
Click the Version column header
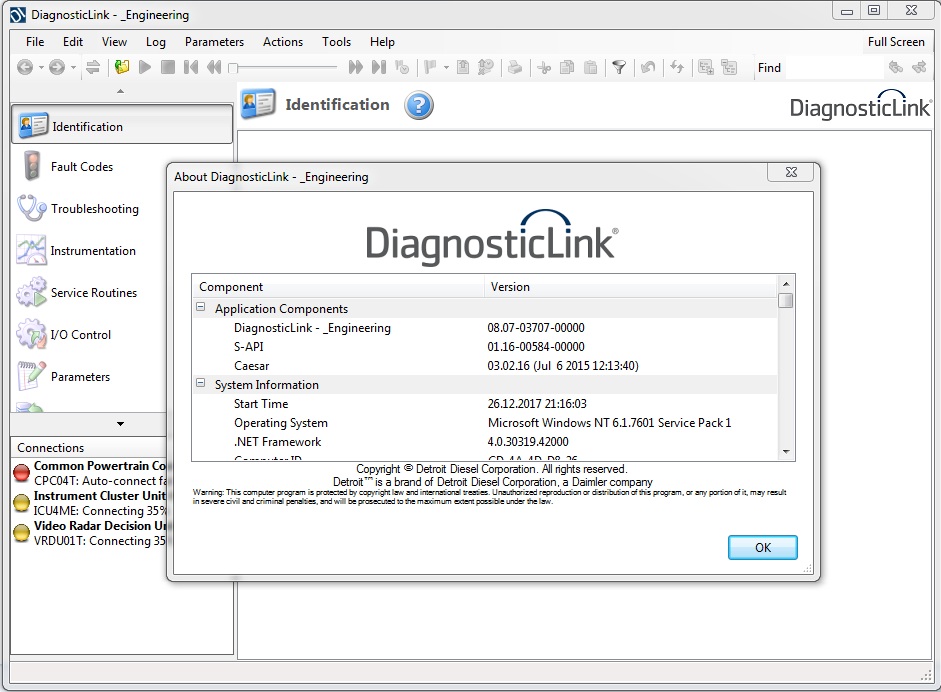pyautogui.click(x=630, y=287)
